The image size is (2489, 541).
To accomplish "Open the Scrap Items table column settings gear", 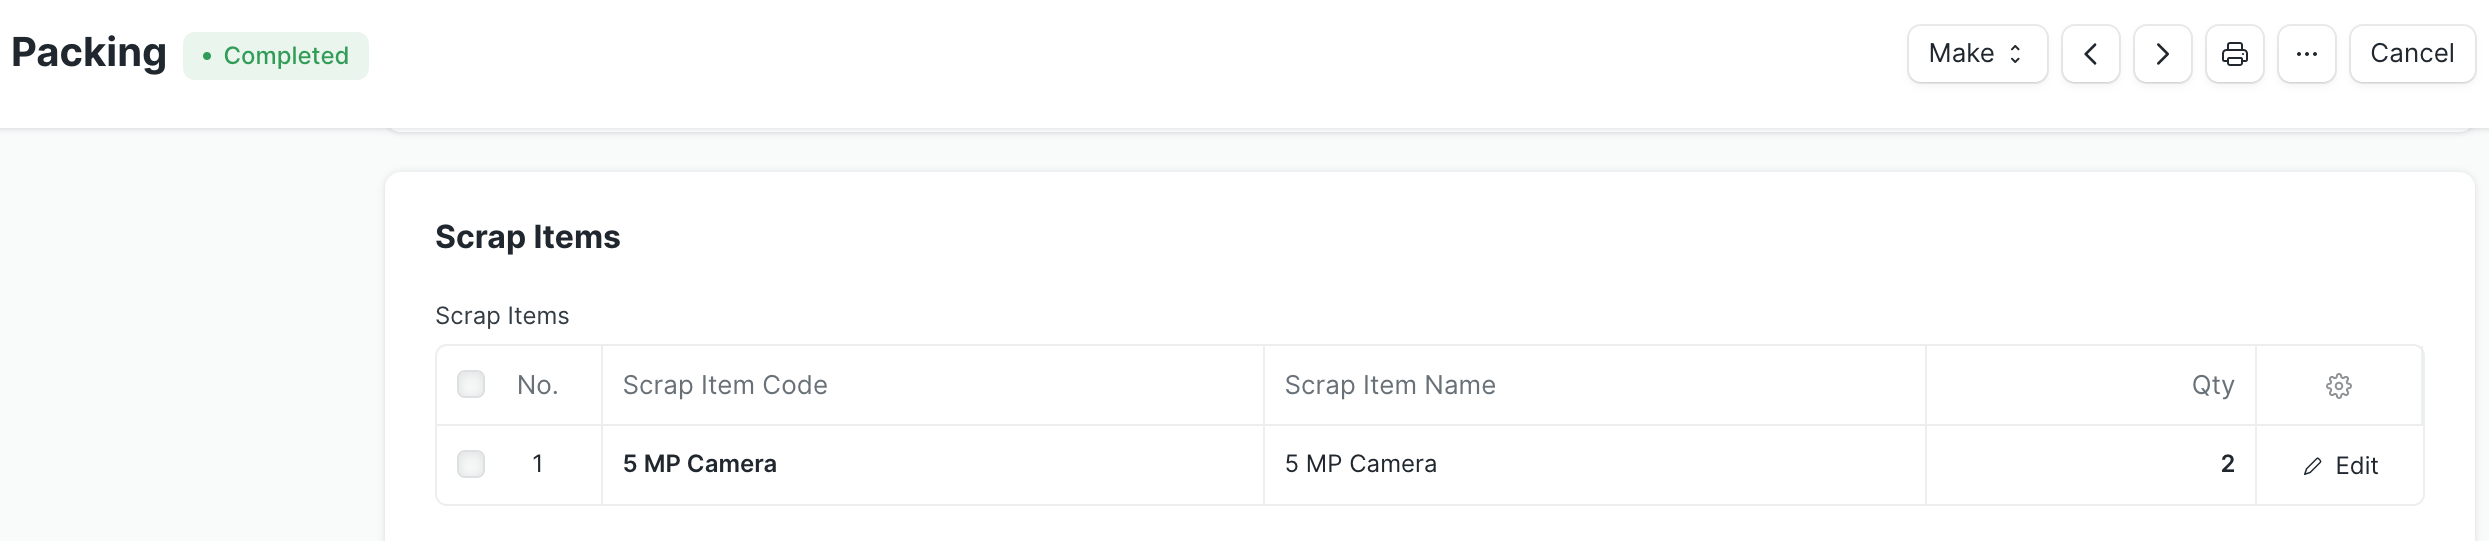I will pyautogui.click(x=2338, y=386).
